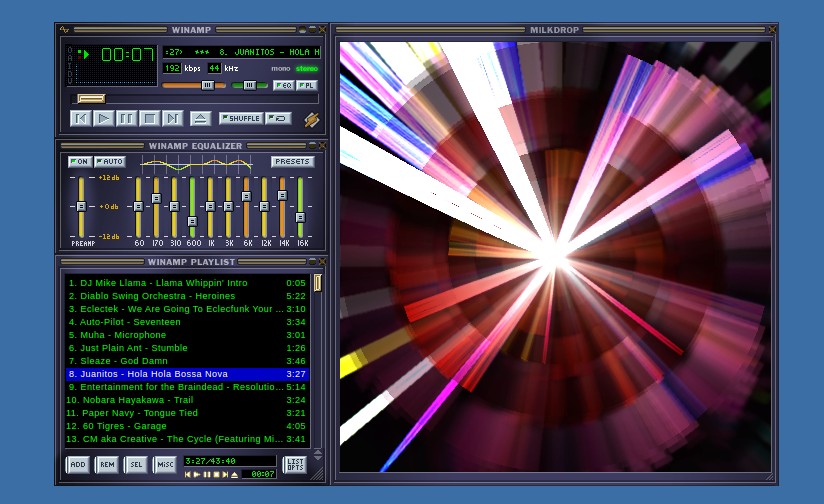The height and width of the screenshot is (504, 824).
Task: Select Nobara Hayakawa - Trail
Action: click(187, 400)
